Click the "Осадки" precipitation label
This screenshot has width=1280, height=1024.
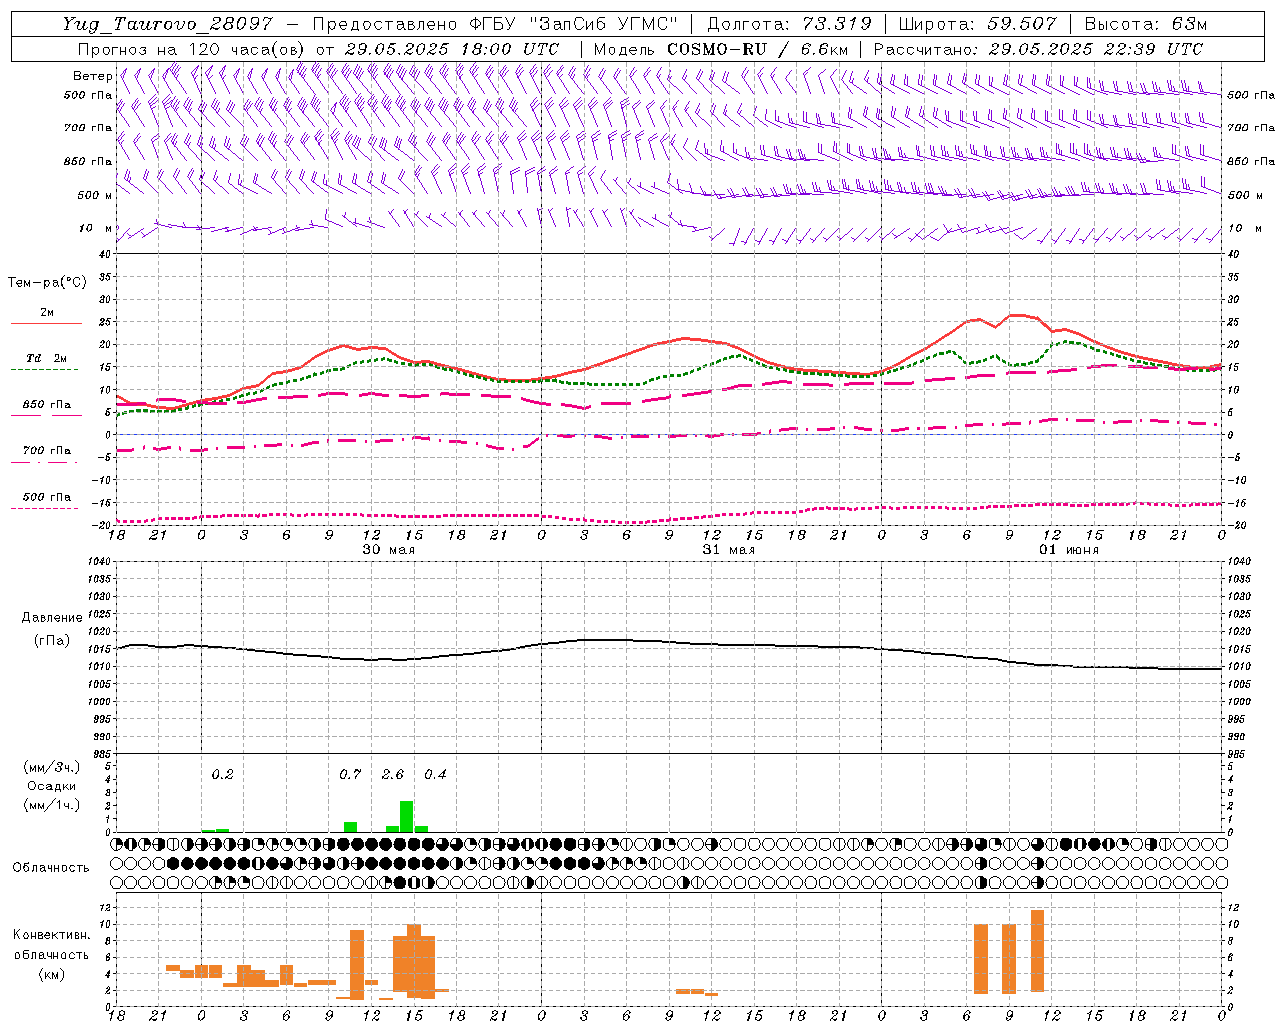pos(51,786)
